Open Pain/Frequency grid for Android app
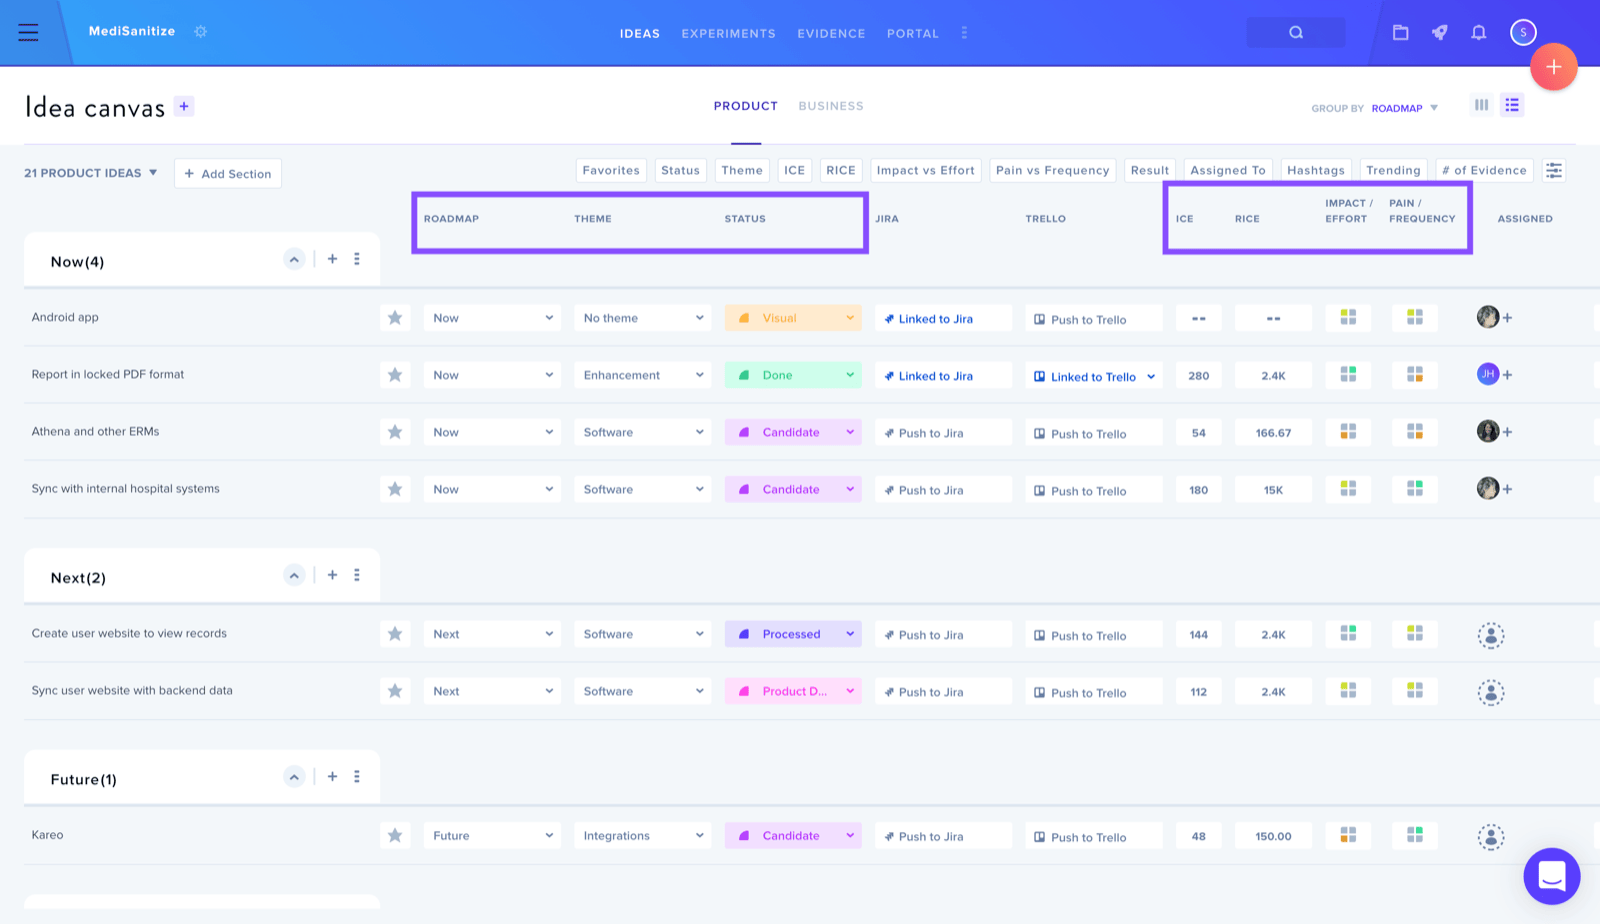The width and height of the screenshot is (1600, 924). [1414, 317]
